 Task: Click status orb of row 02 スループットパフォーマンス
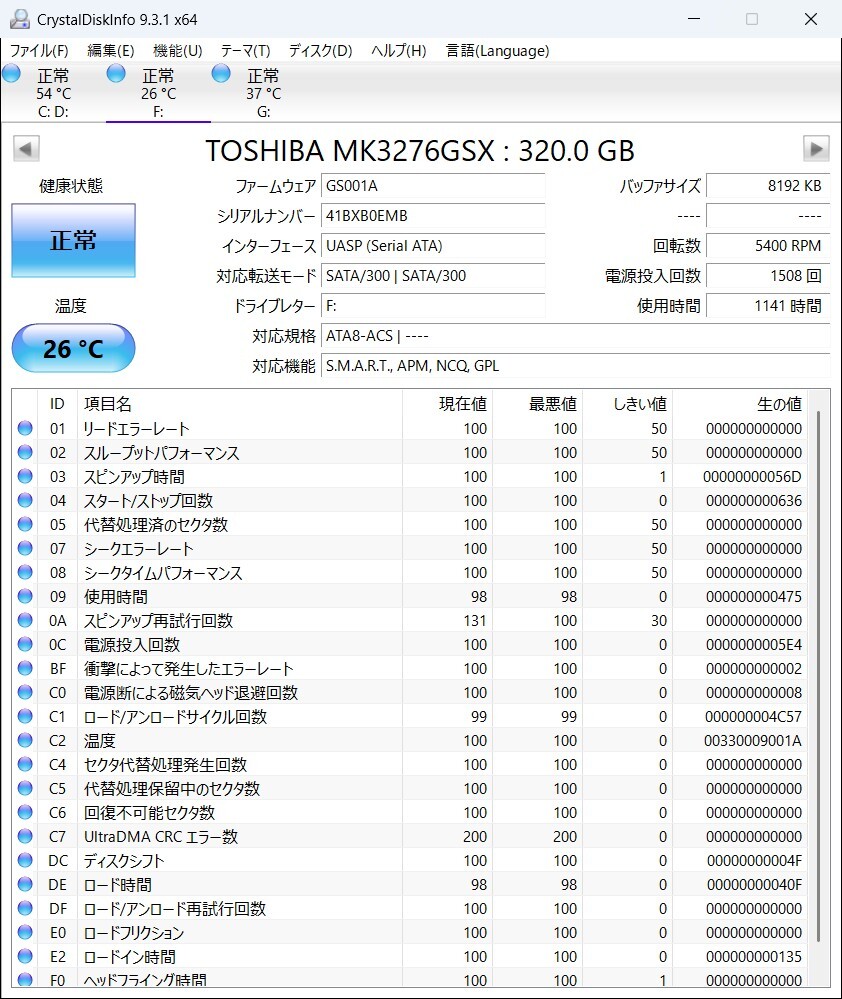[x=25, y=452]
